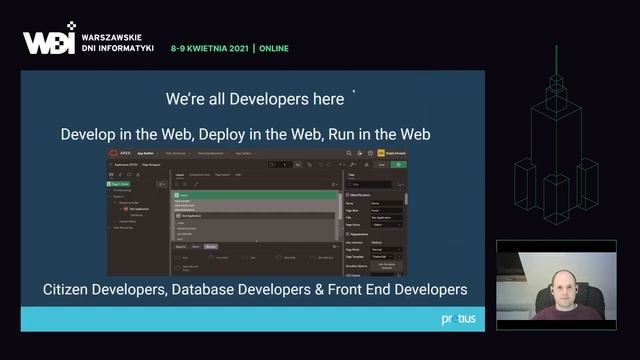This screenshot has width=640, height=360.
Task: Click the layout expand/restore icon
Action: [196, 184]
